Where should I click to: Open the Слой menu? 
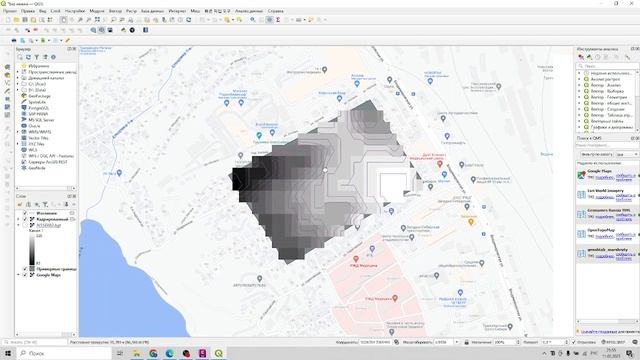[56, 11]
